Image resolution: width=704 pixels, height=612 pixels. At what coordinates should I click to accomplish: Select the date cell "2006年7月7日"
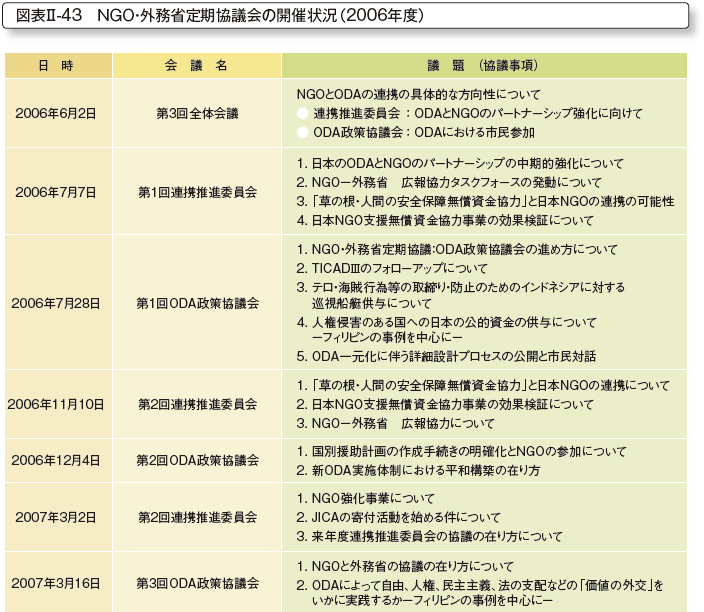[x=56, y=192]
